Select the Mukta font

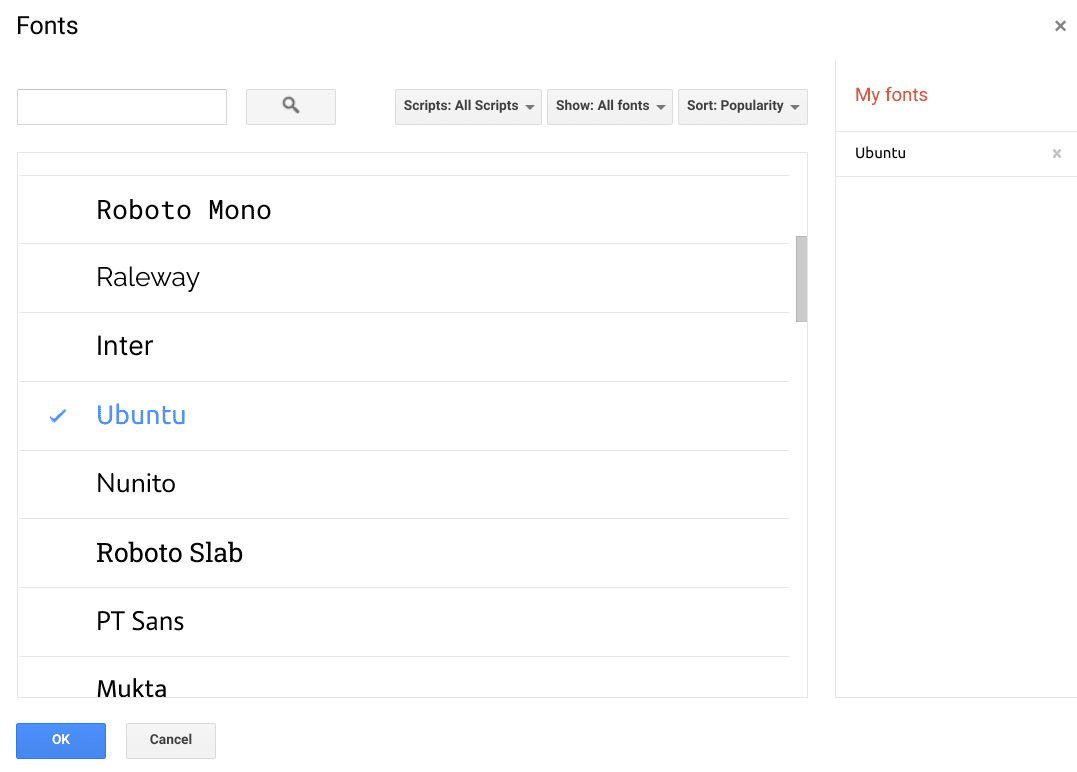click(x=404, y=678)
